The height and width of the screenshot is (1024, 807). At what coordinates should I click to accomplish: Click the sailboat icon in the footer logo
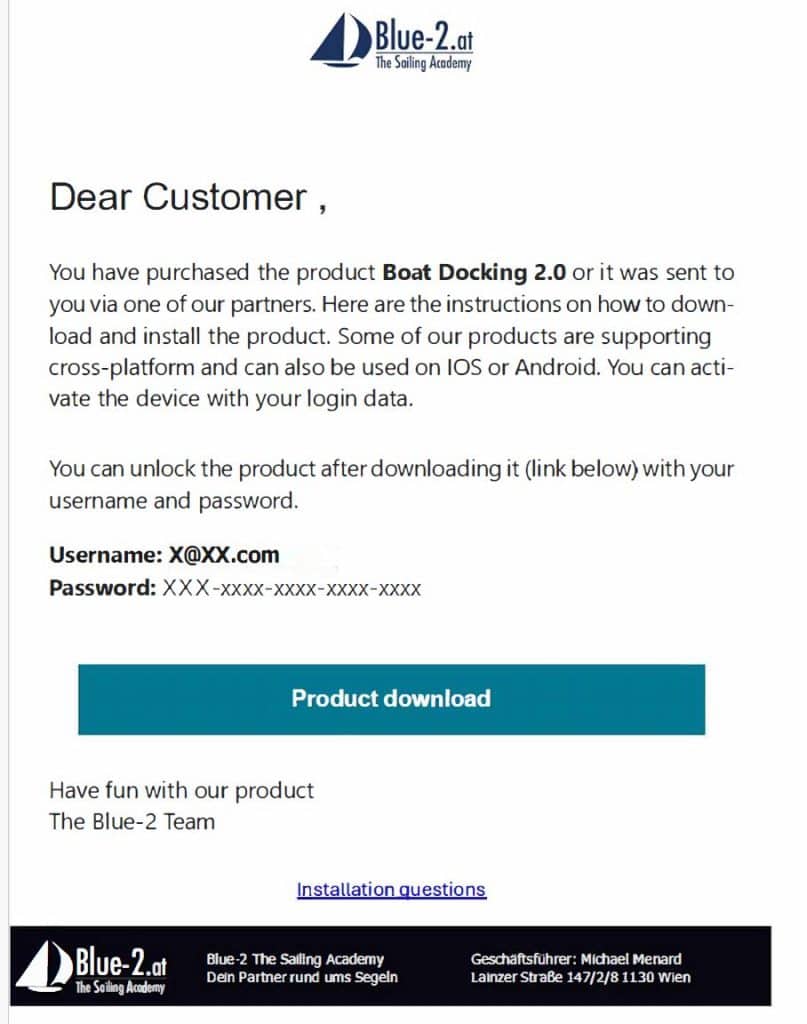click(47, 966)
